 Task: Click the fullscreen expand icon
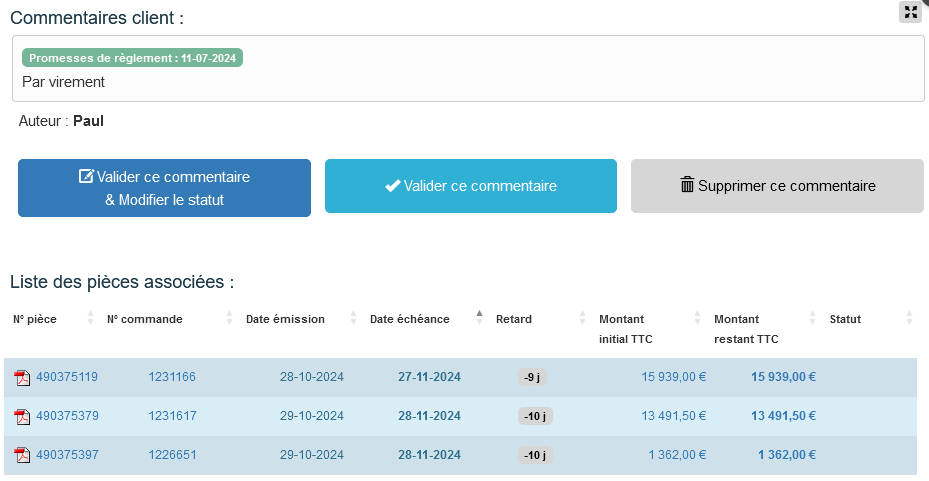(910, 12)
